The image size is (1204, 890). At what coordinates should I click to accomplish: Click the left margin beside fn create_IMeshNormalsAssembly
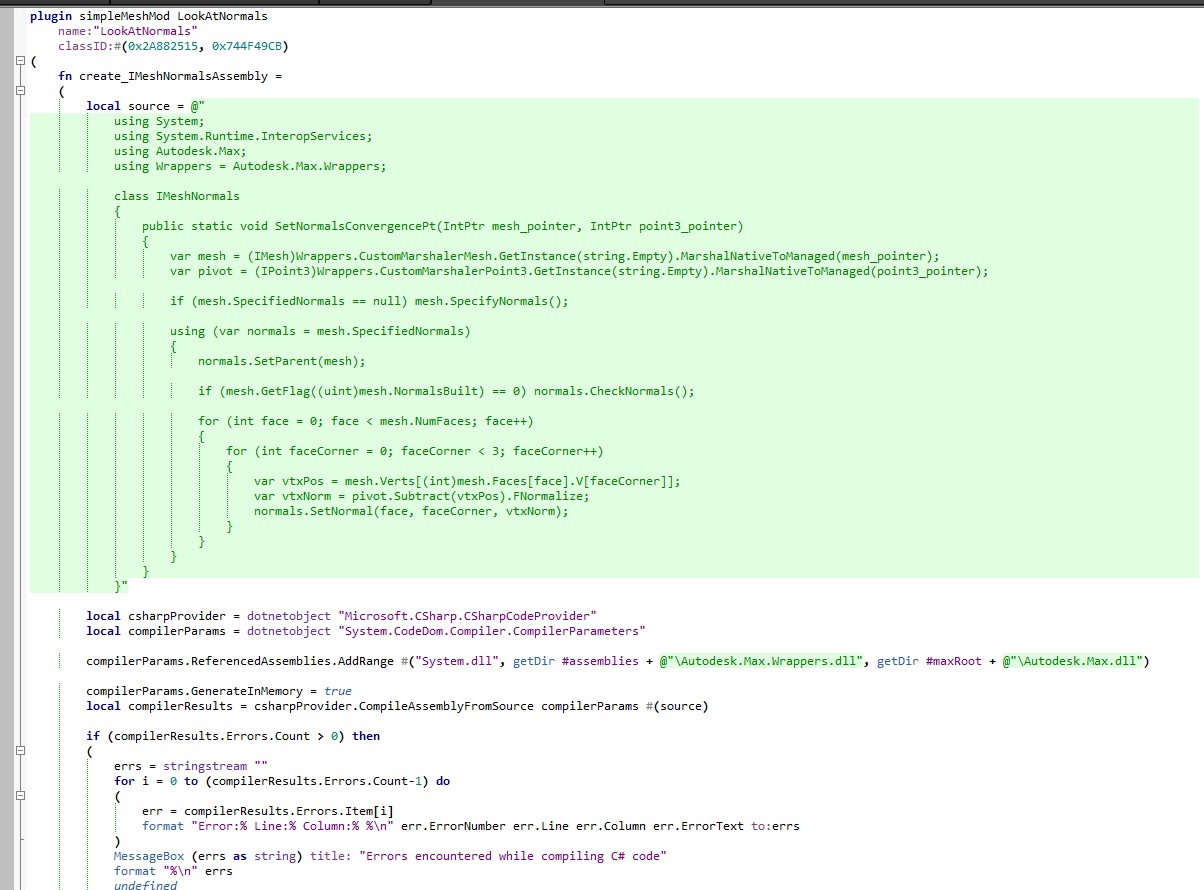pyautogui.click(x=18, y=76)
